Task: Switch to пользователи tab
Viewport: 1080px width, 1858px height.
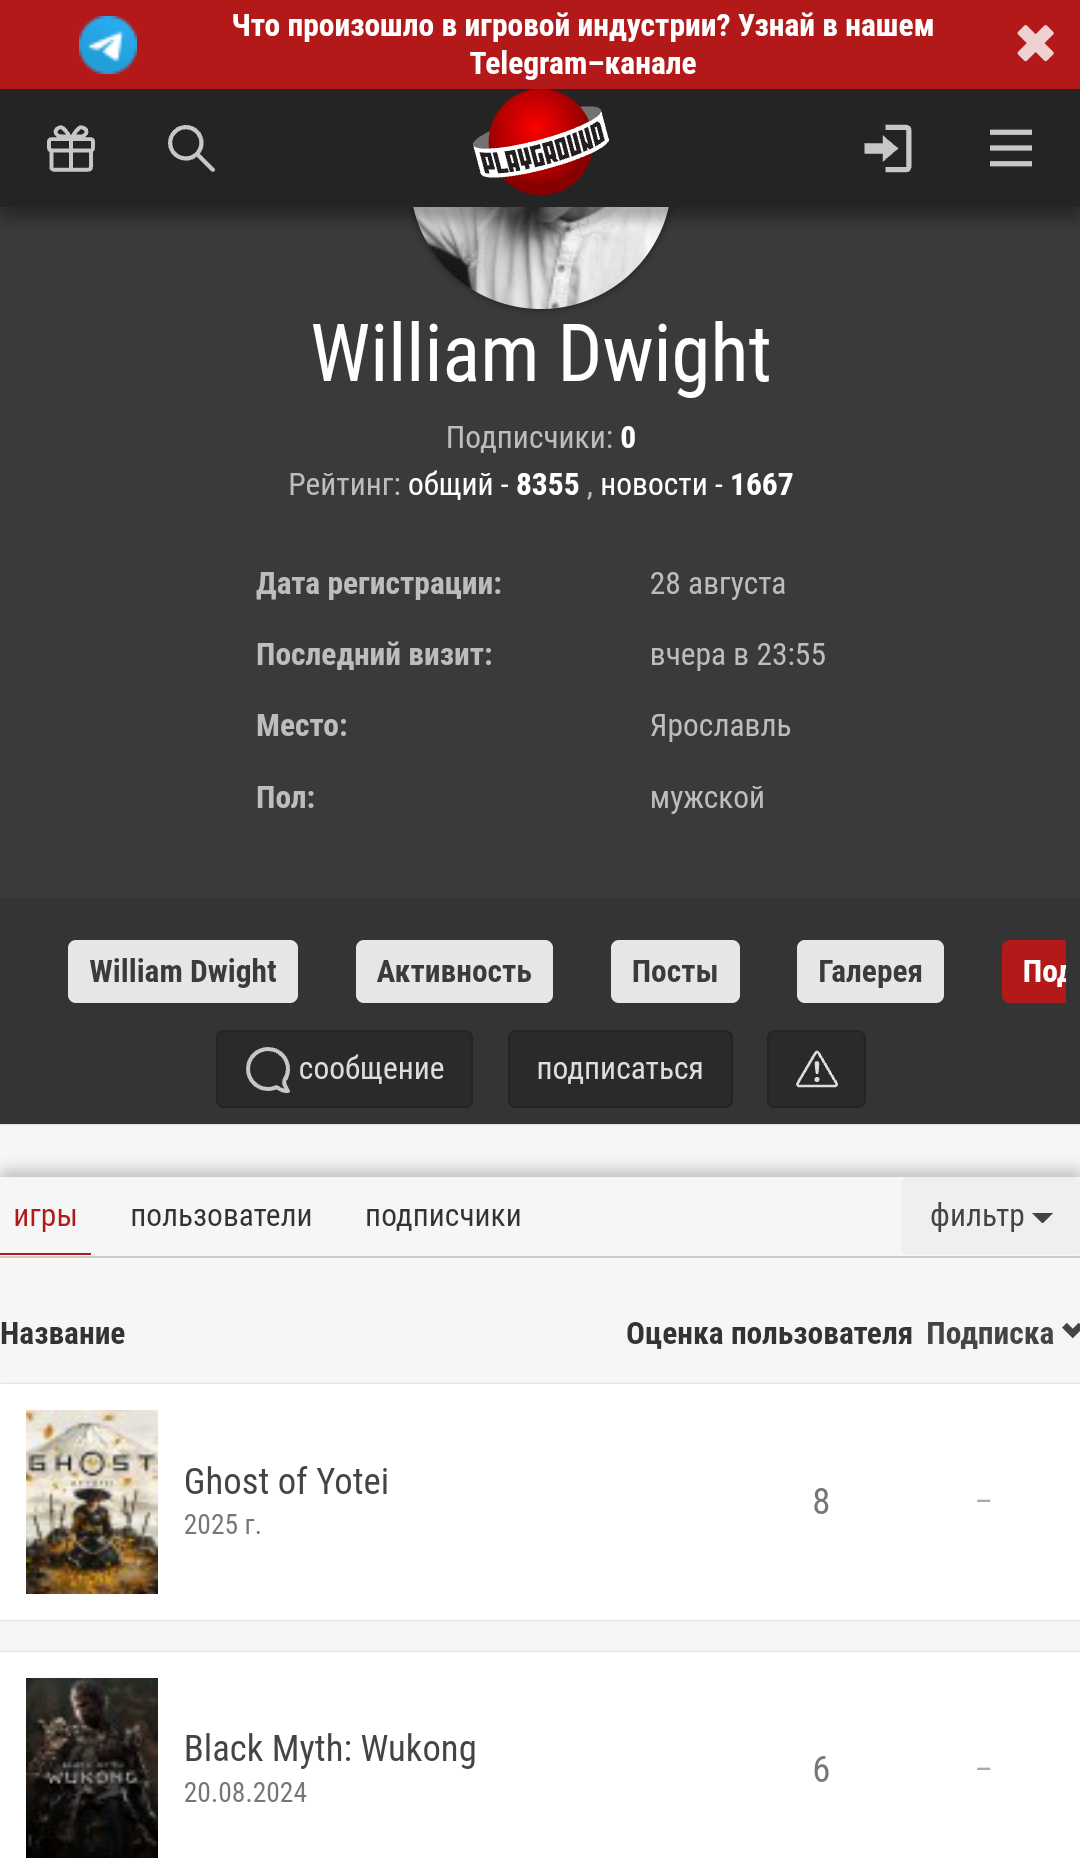Action: [x=221, y=1216]
